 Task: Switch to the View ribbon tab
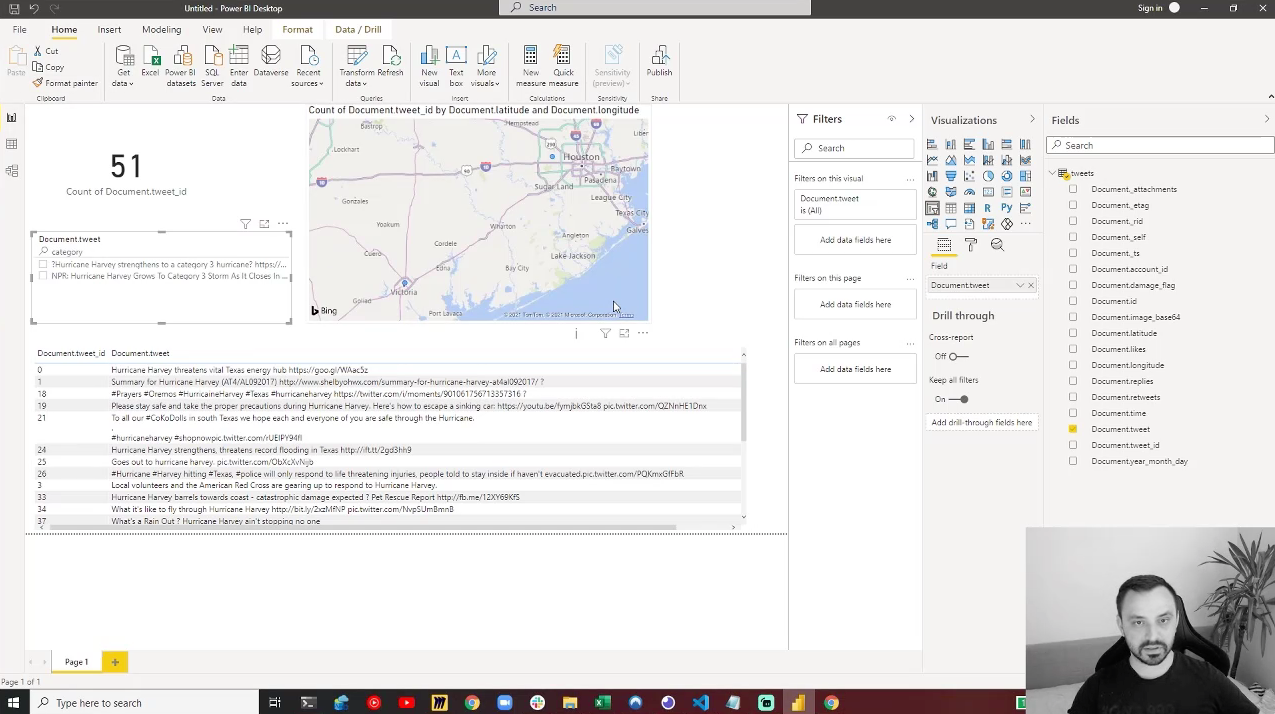click(212, 30)
